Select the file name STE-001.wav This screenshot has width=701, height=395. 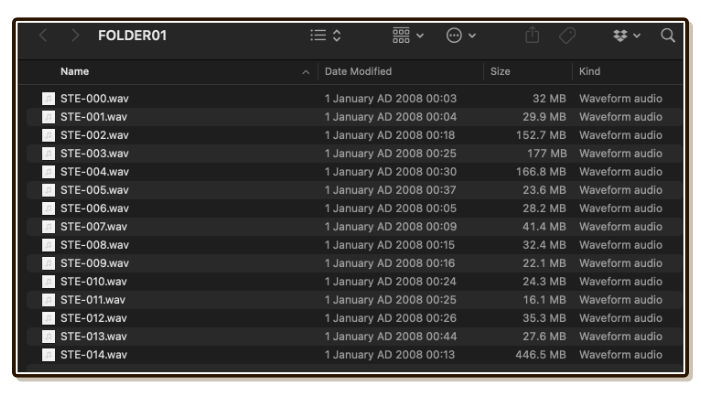94,117
